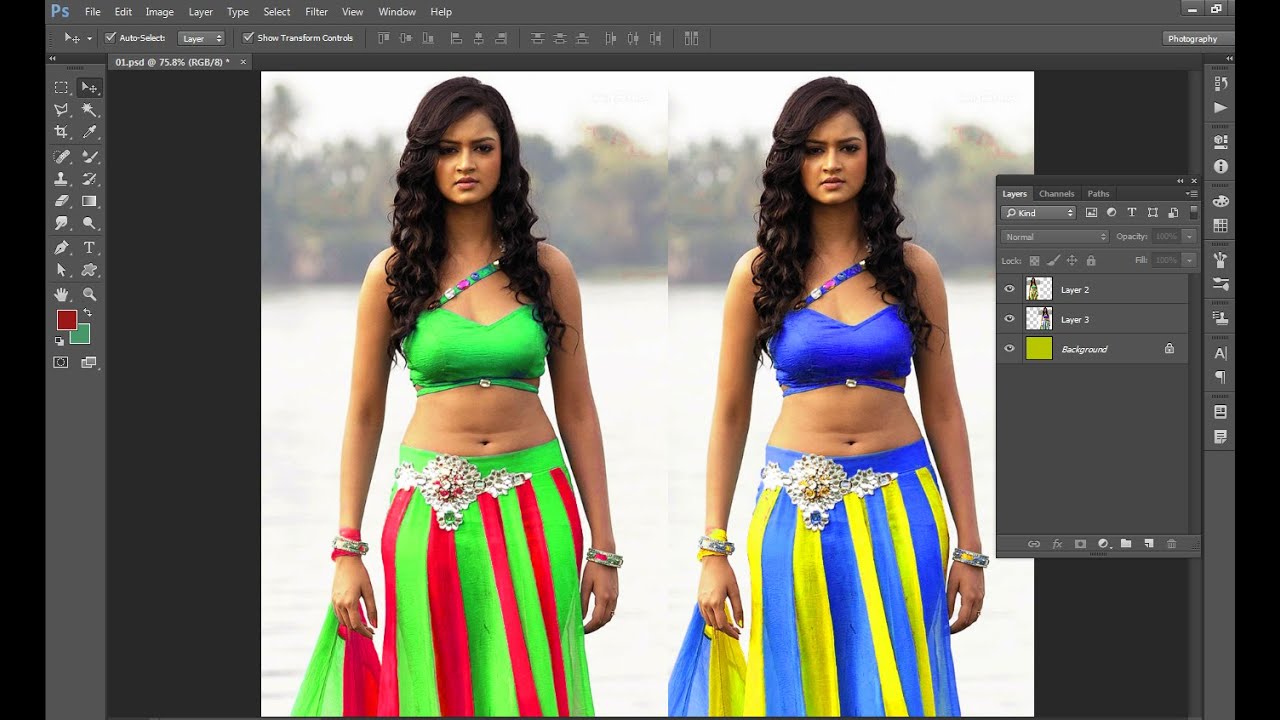The image size is (1280, 720).
Task: Select the Polygonal Lasso tool
Action: (61, 109)
